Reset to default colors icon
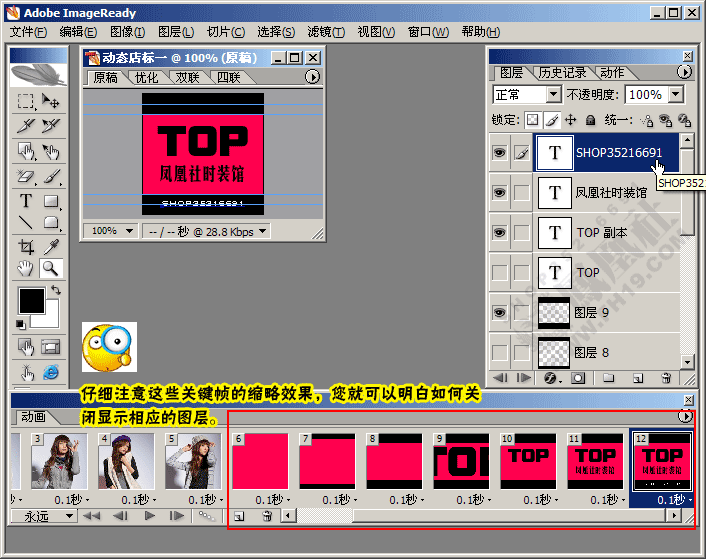The width and height of the screenshot is (706, 559). [x=20, y=324]
